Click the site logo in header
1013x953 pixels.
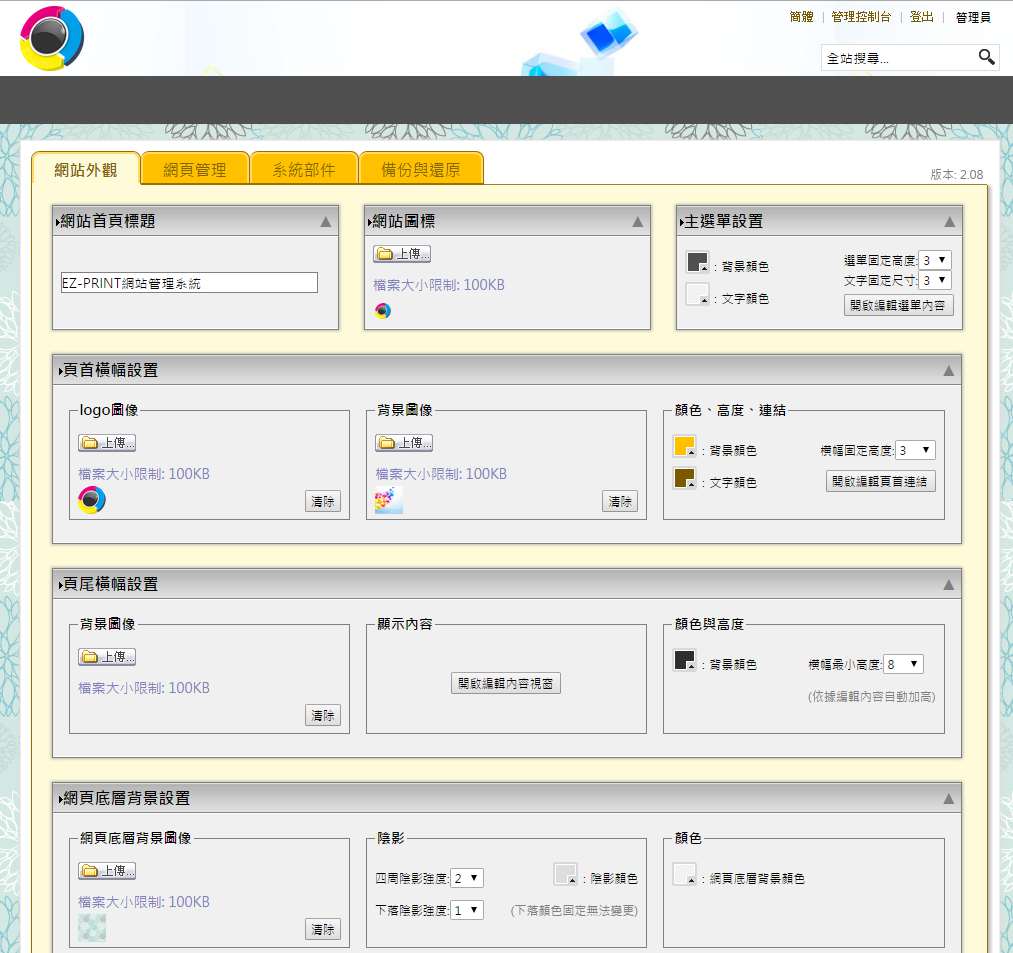coord(51,39)
